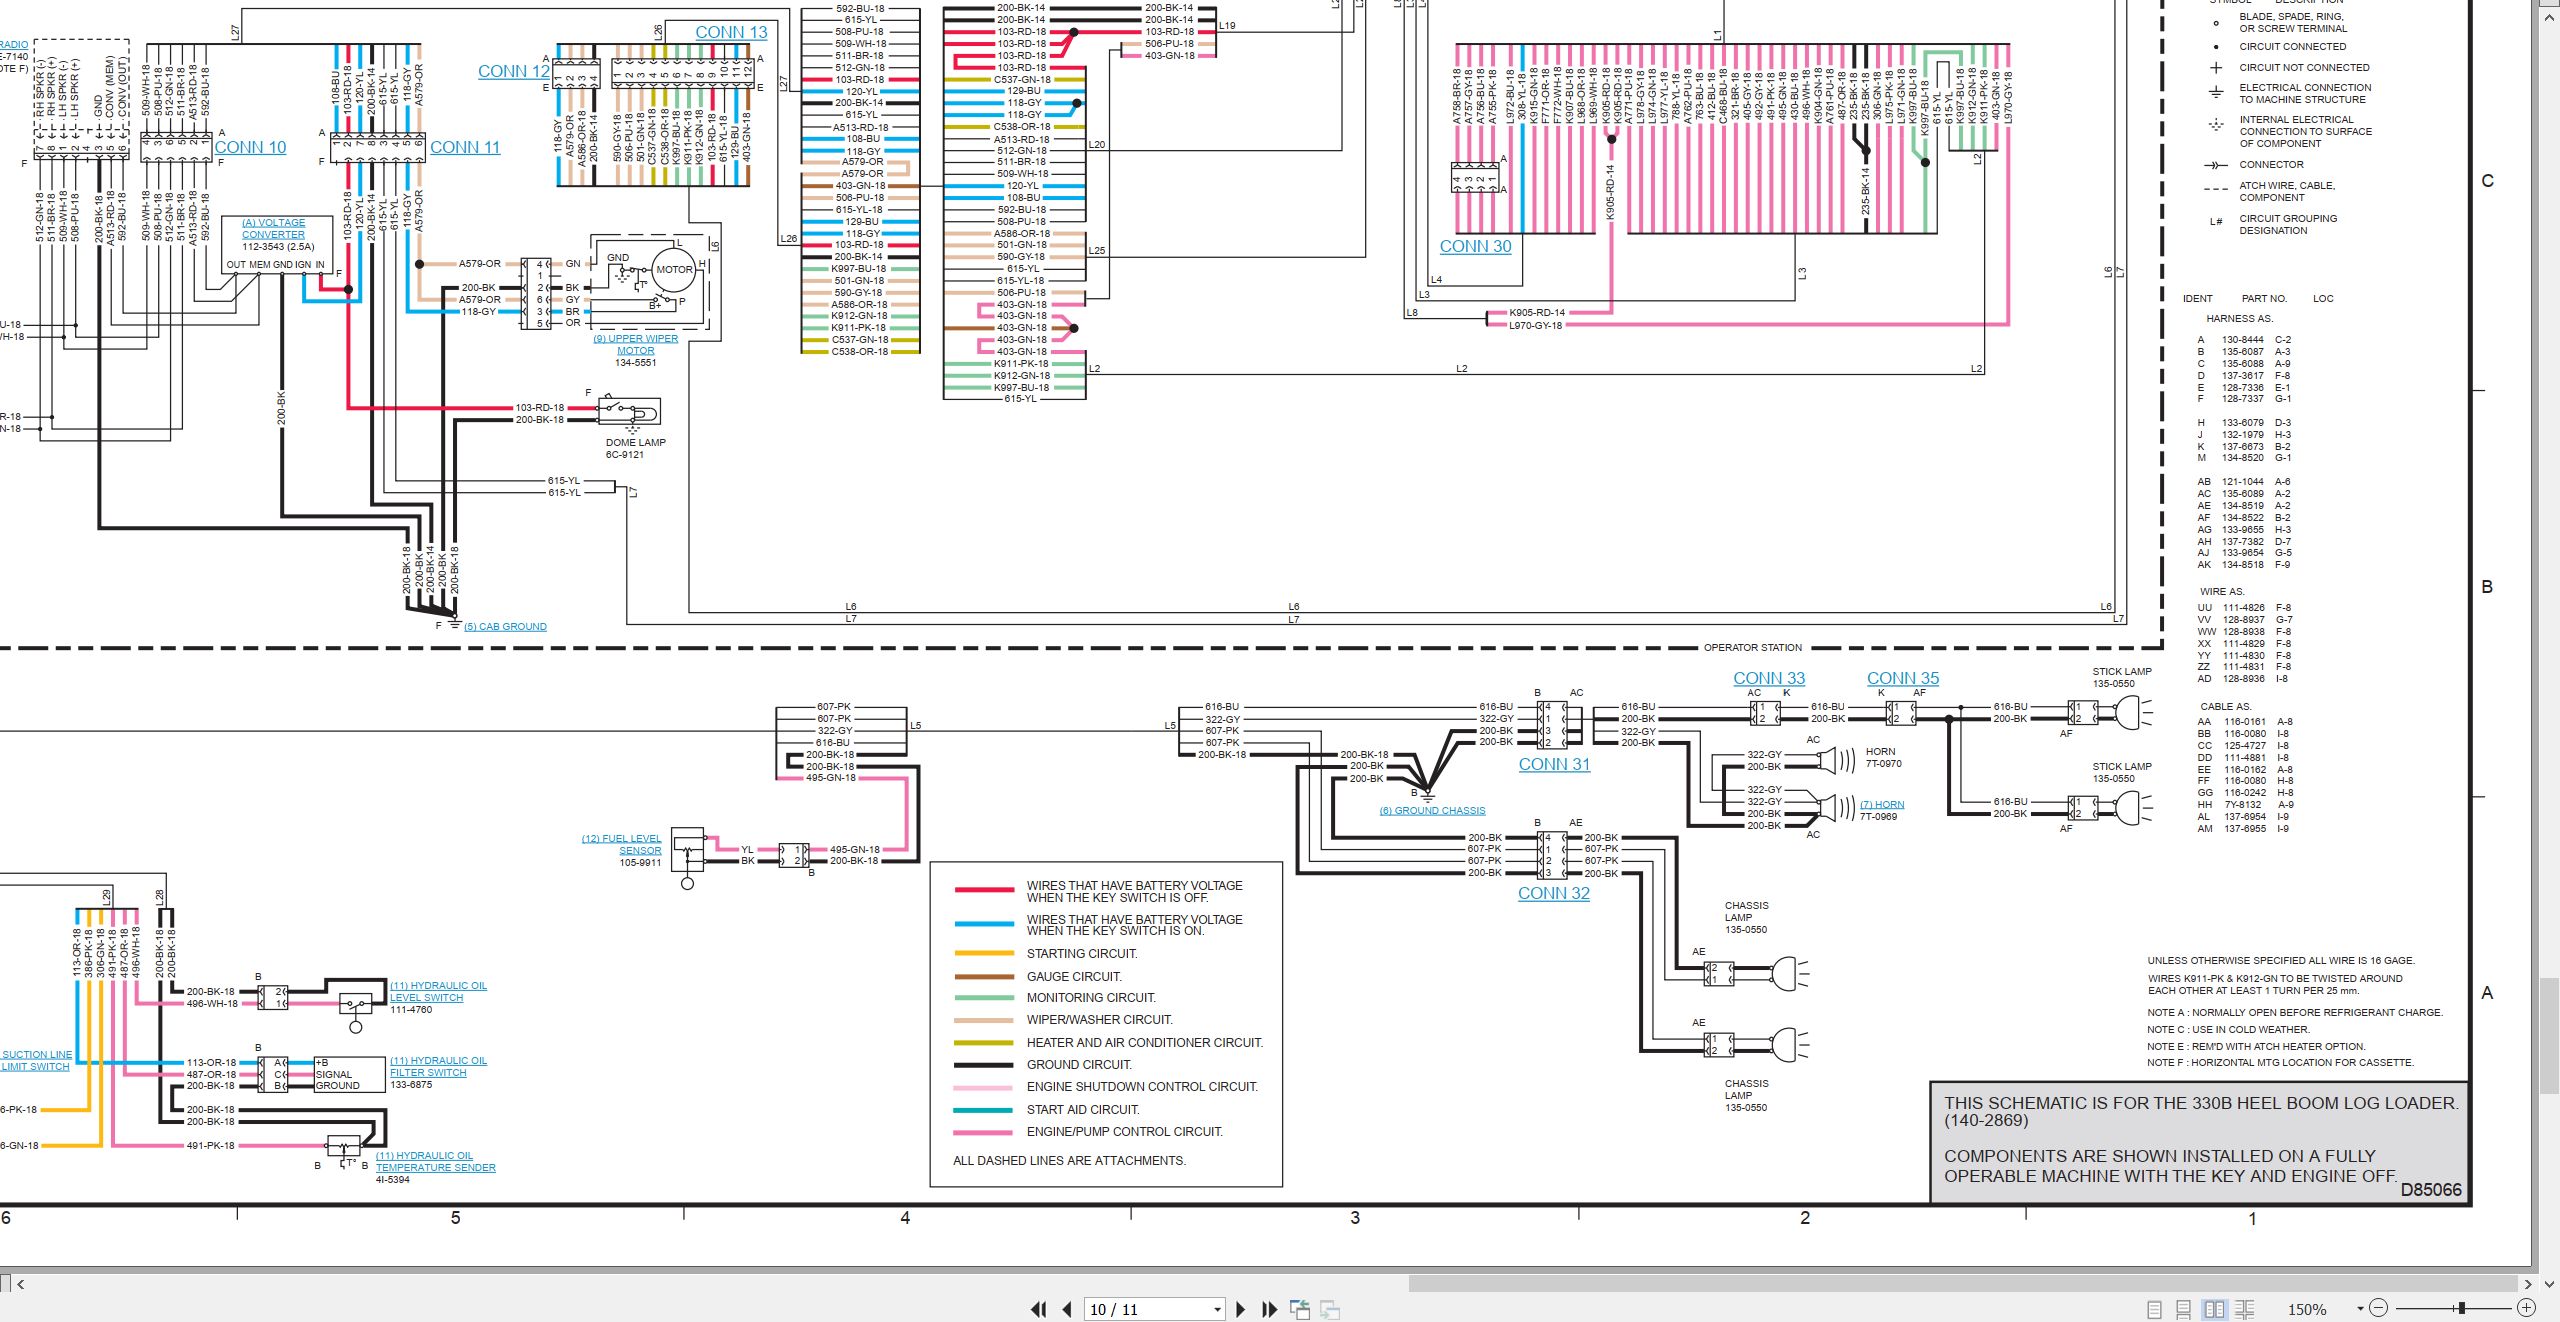2560x1322 pixels.
Task: Open the CONN 35 link
Action: coord(1903,678)
